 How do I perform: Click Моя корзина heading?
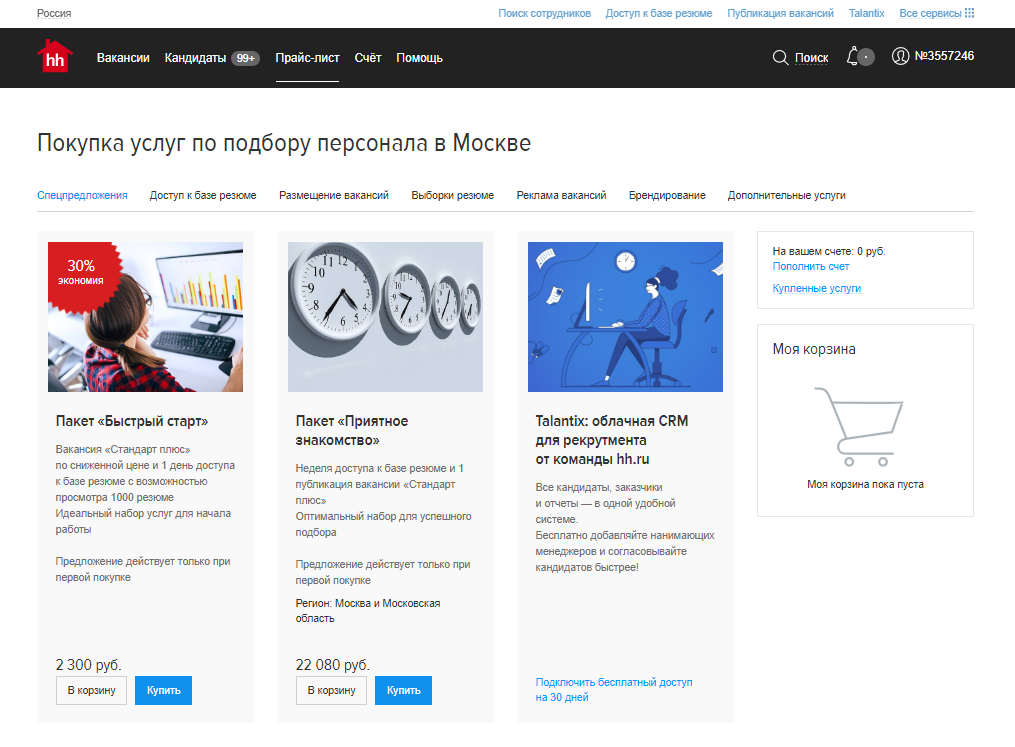814,349
